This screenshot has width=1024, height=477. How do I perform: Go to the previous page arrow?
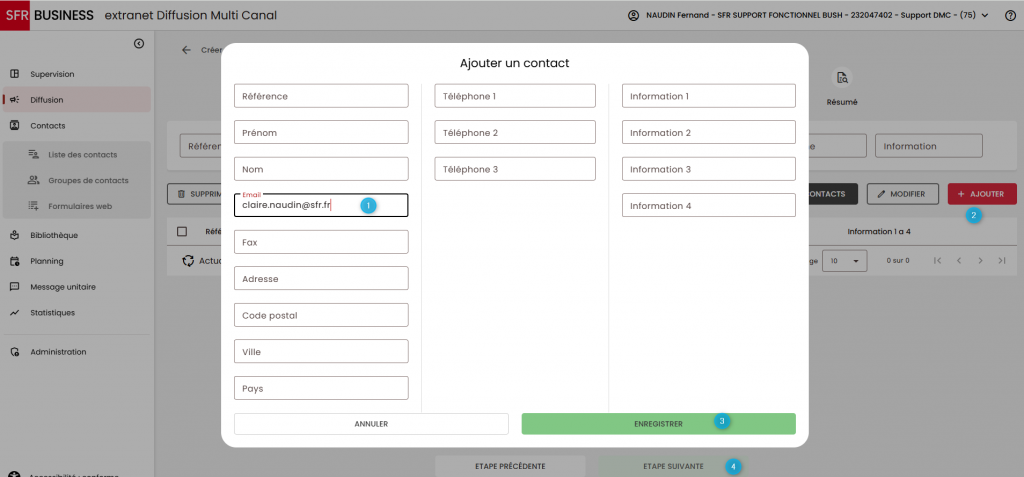pos(959,261)
